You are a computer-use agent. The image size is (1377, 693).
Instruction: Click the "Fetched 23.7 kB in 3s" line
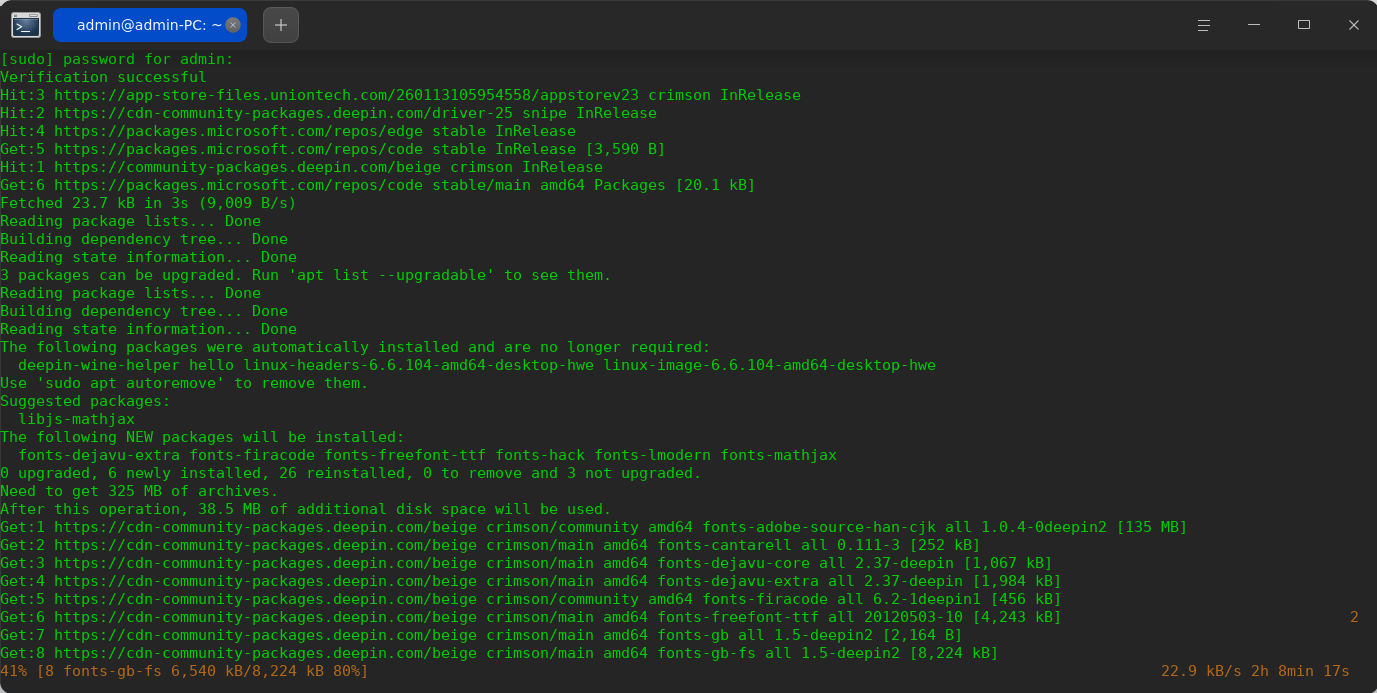point(148,203)
